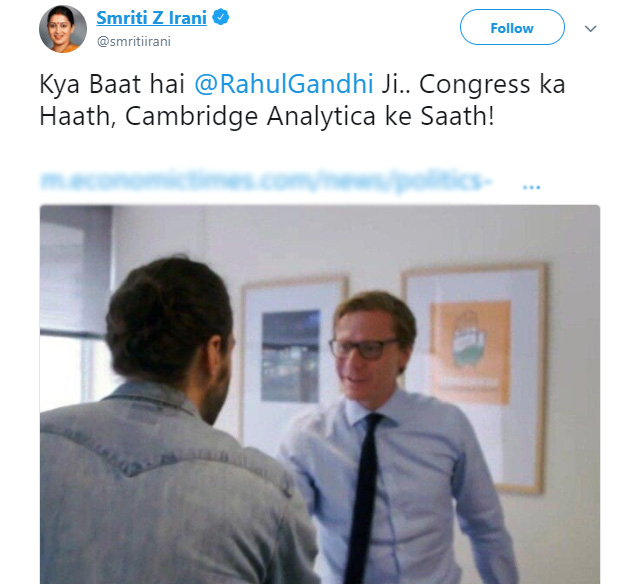The image size is (639, 584).
Task: Expand the tweet options chevron
Action: pyautogui.click(x=591, y=29)
